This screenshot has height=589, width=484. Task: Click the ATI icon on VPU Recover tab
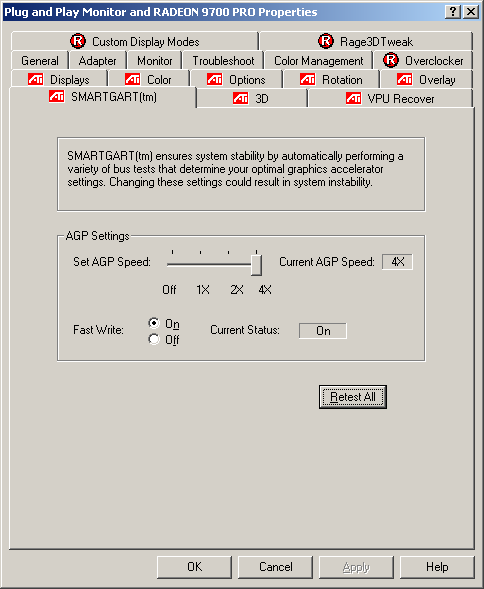pyautogui.click(x=353, y=98)
